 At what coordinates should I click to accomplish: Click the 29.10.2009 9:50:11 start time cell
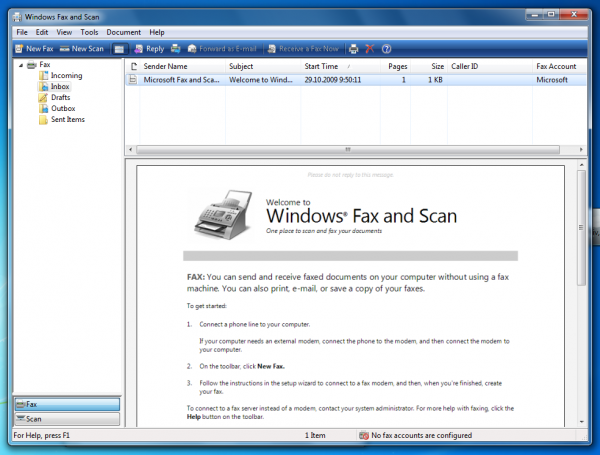(x=333, y=80)
